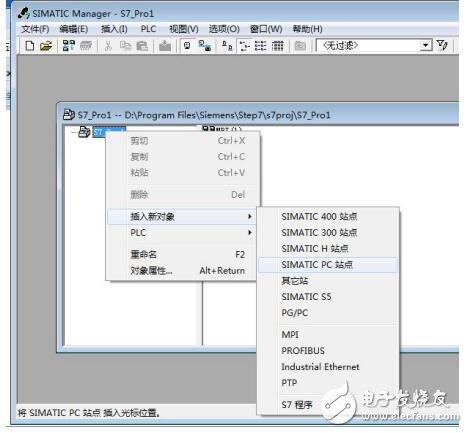Viewport: 468px width, 433px height.
Task: Open the 帮助(H) menu
Action: [x=307, y=29]
